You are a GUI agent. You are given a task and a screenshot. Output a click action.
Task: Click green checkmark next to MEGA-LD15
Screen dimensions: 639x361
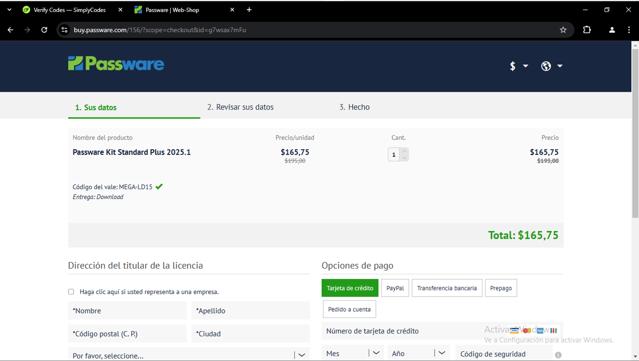[x=159, y=187]
